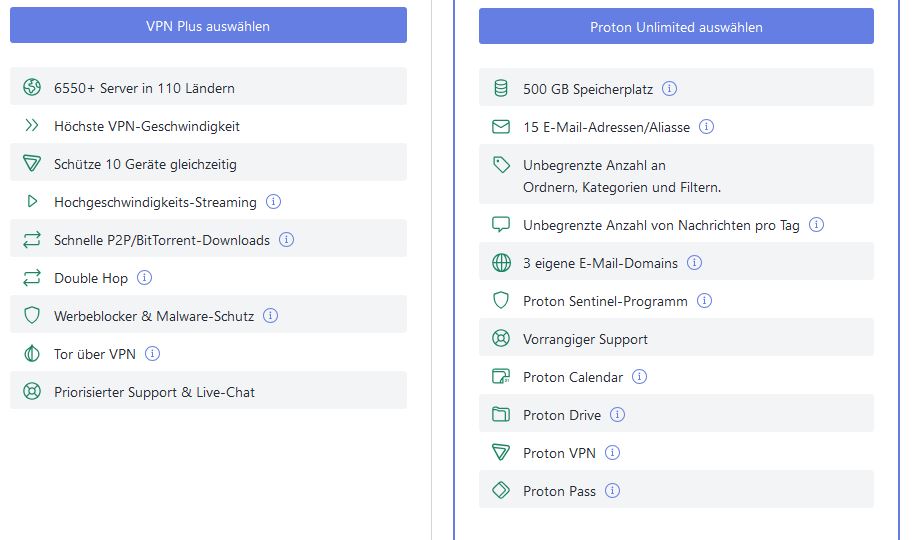Open the Double Hop info tooltip icon

[145, 278]
